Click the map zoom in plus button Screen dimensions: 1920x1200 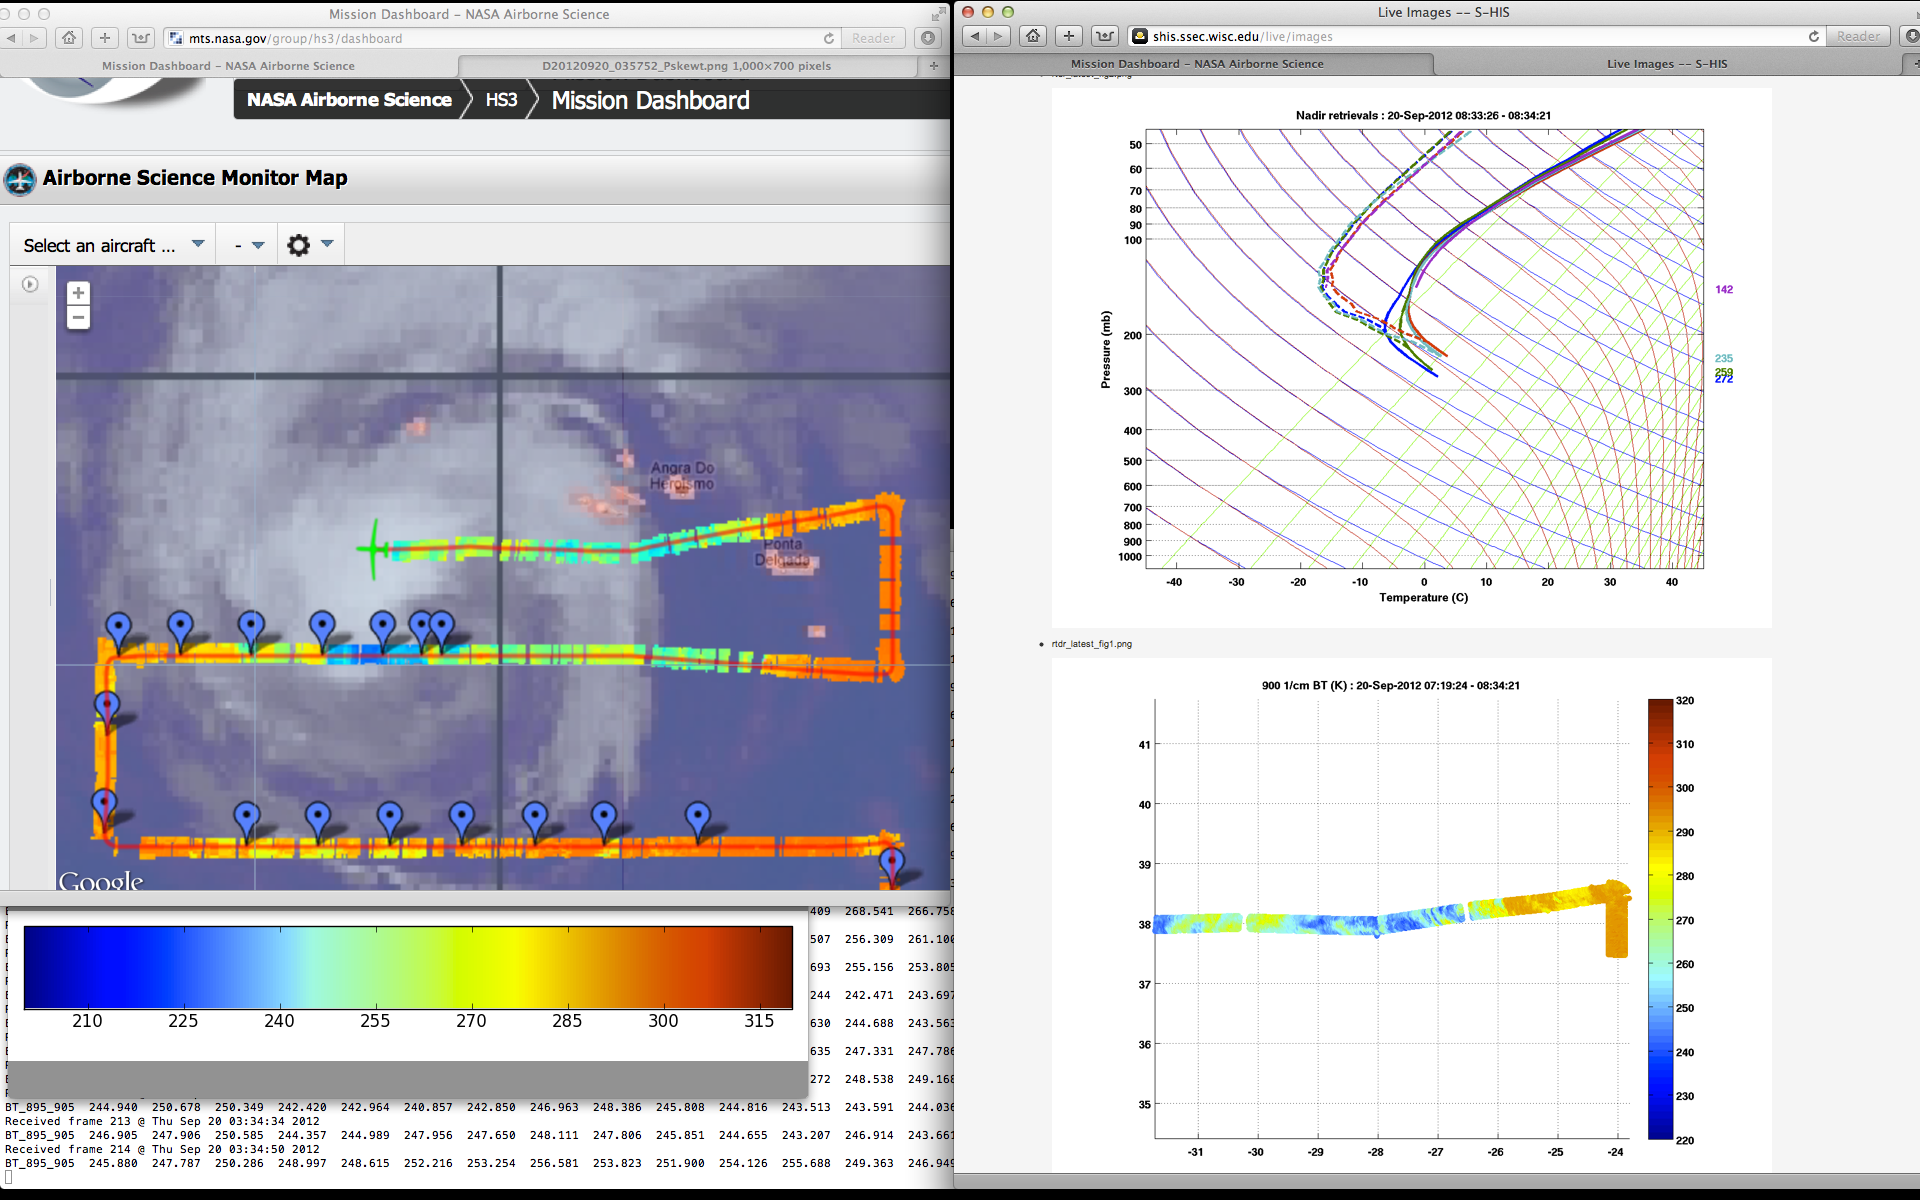[78, 293]
